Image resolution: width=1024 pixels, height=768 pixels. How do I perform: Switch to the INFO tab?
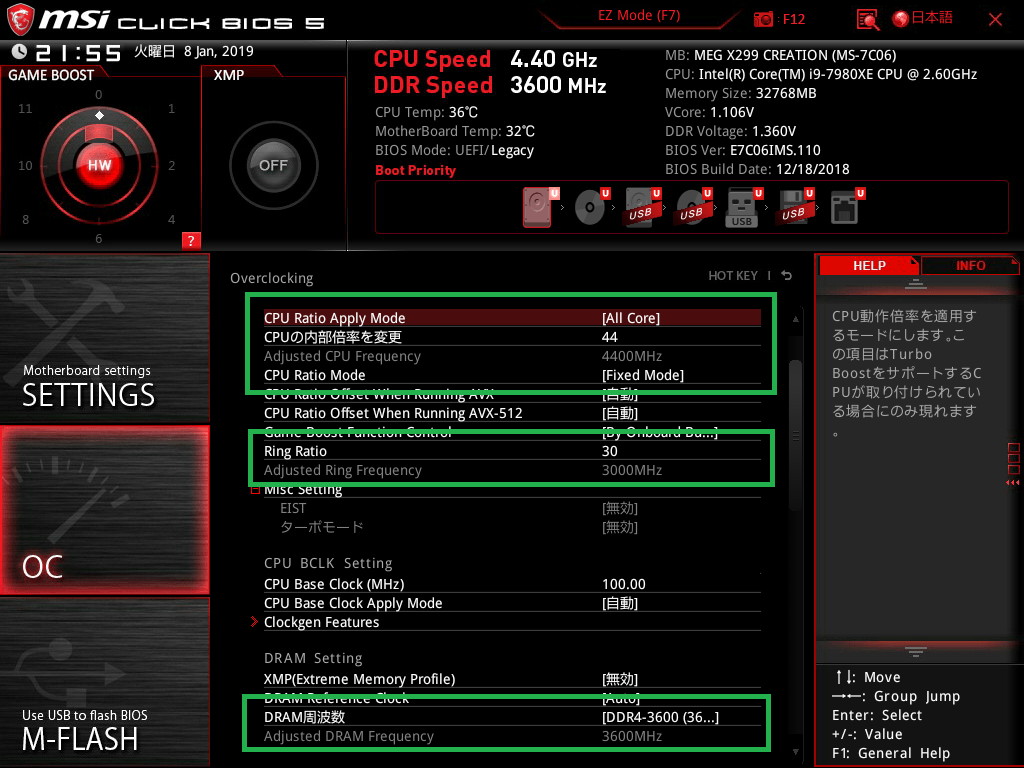970,266
